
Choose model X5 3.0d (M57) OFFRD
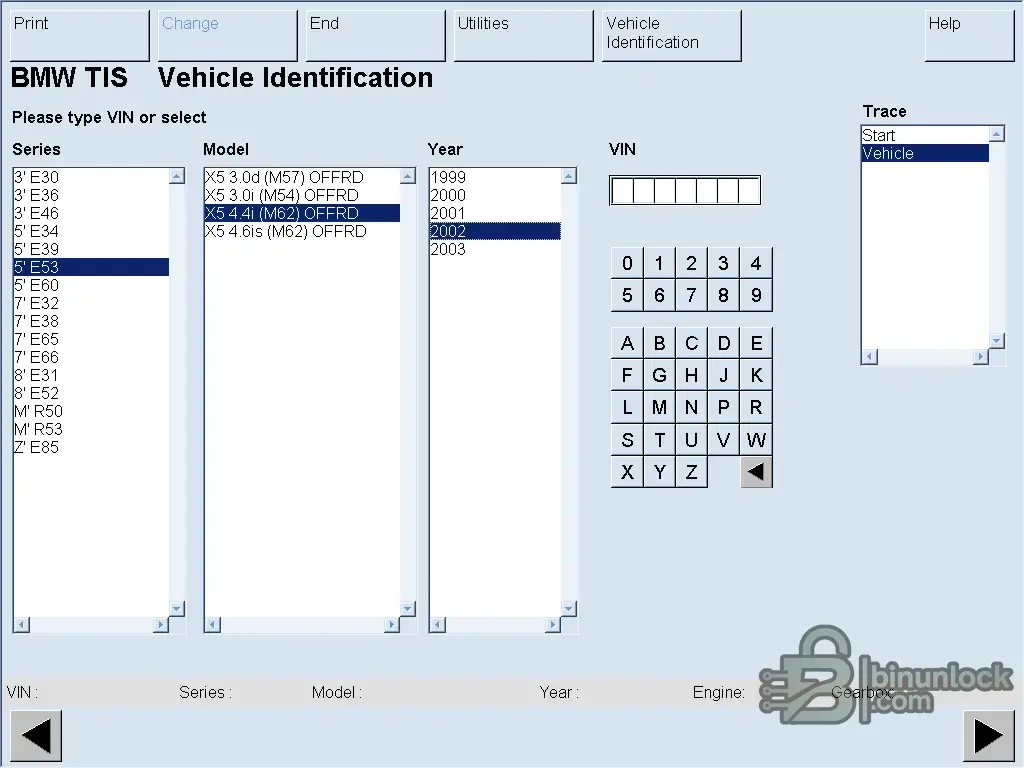302,177
